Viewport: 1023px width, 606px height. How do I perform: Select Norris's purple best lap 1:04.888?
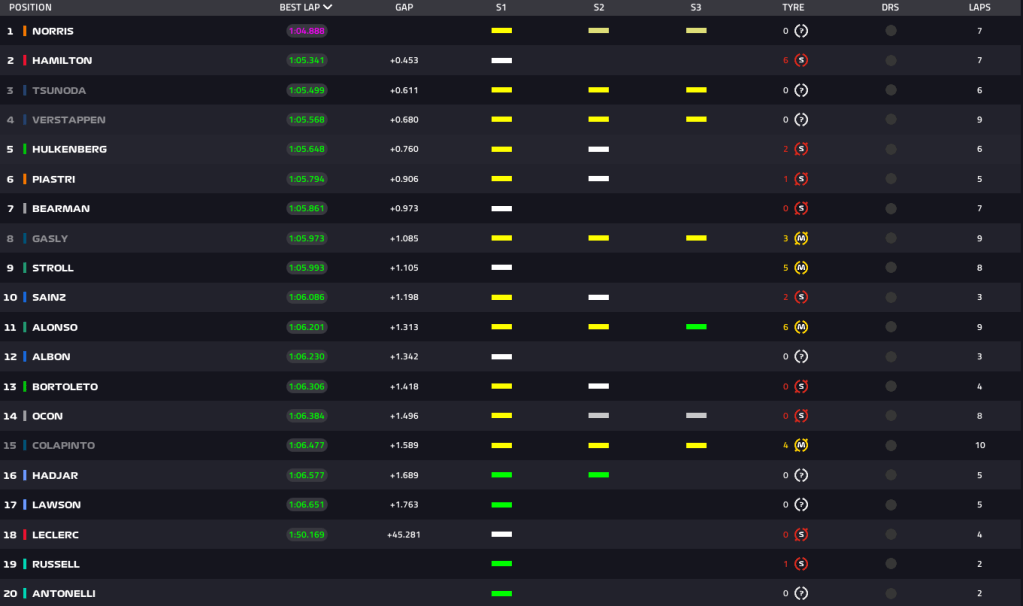tap(307, 31)
